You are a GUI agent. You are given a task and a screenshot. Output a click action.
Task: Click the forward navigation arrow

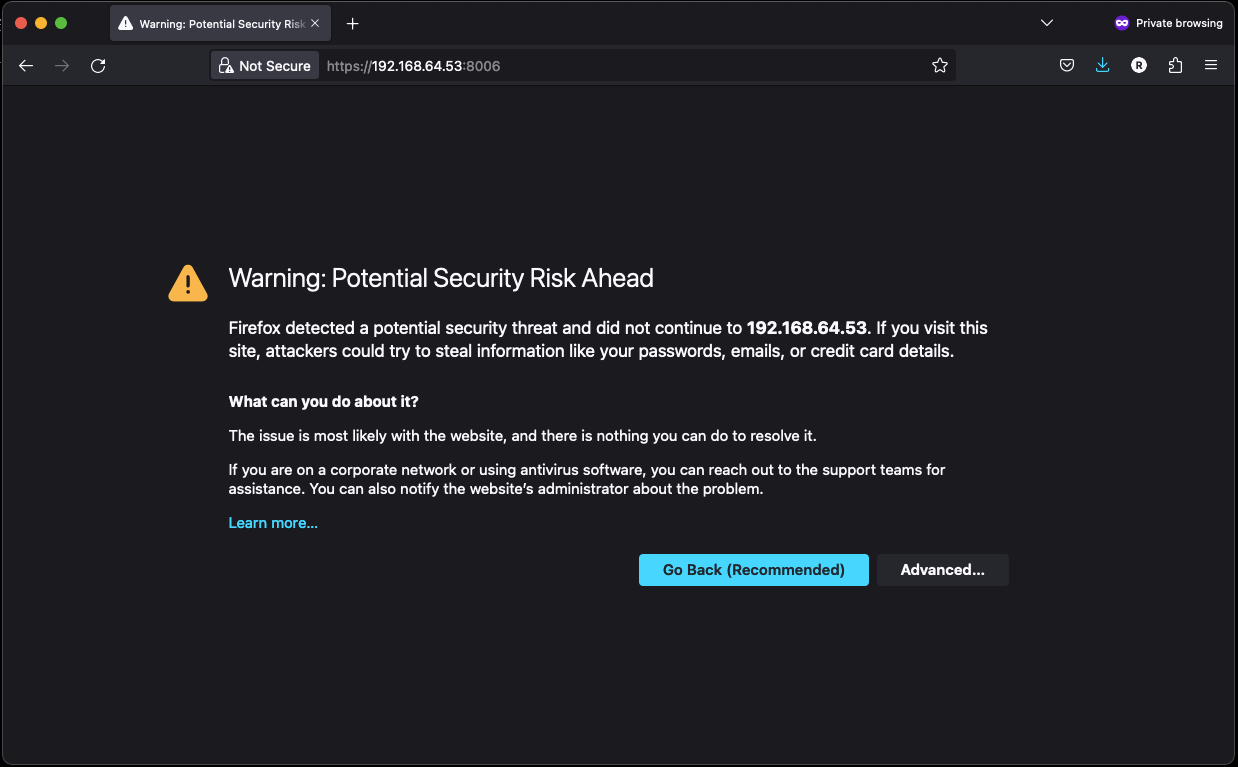62,66
